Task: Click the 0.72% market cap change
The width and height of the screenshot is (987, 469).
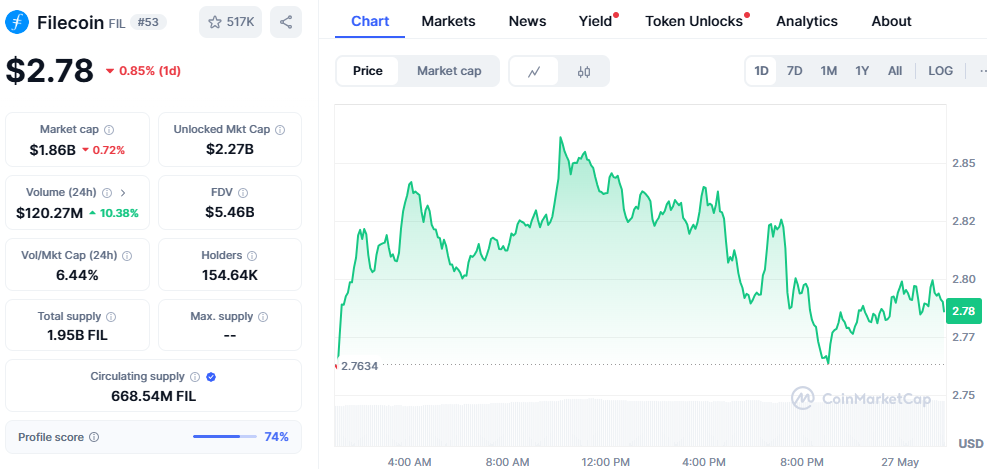Action: (x=103, y=150)
